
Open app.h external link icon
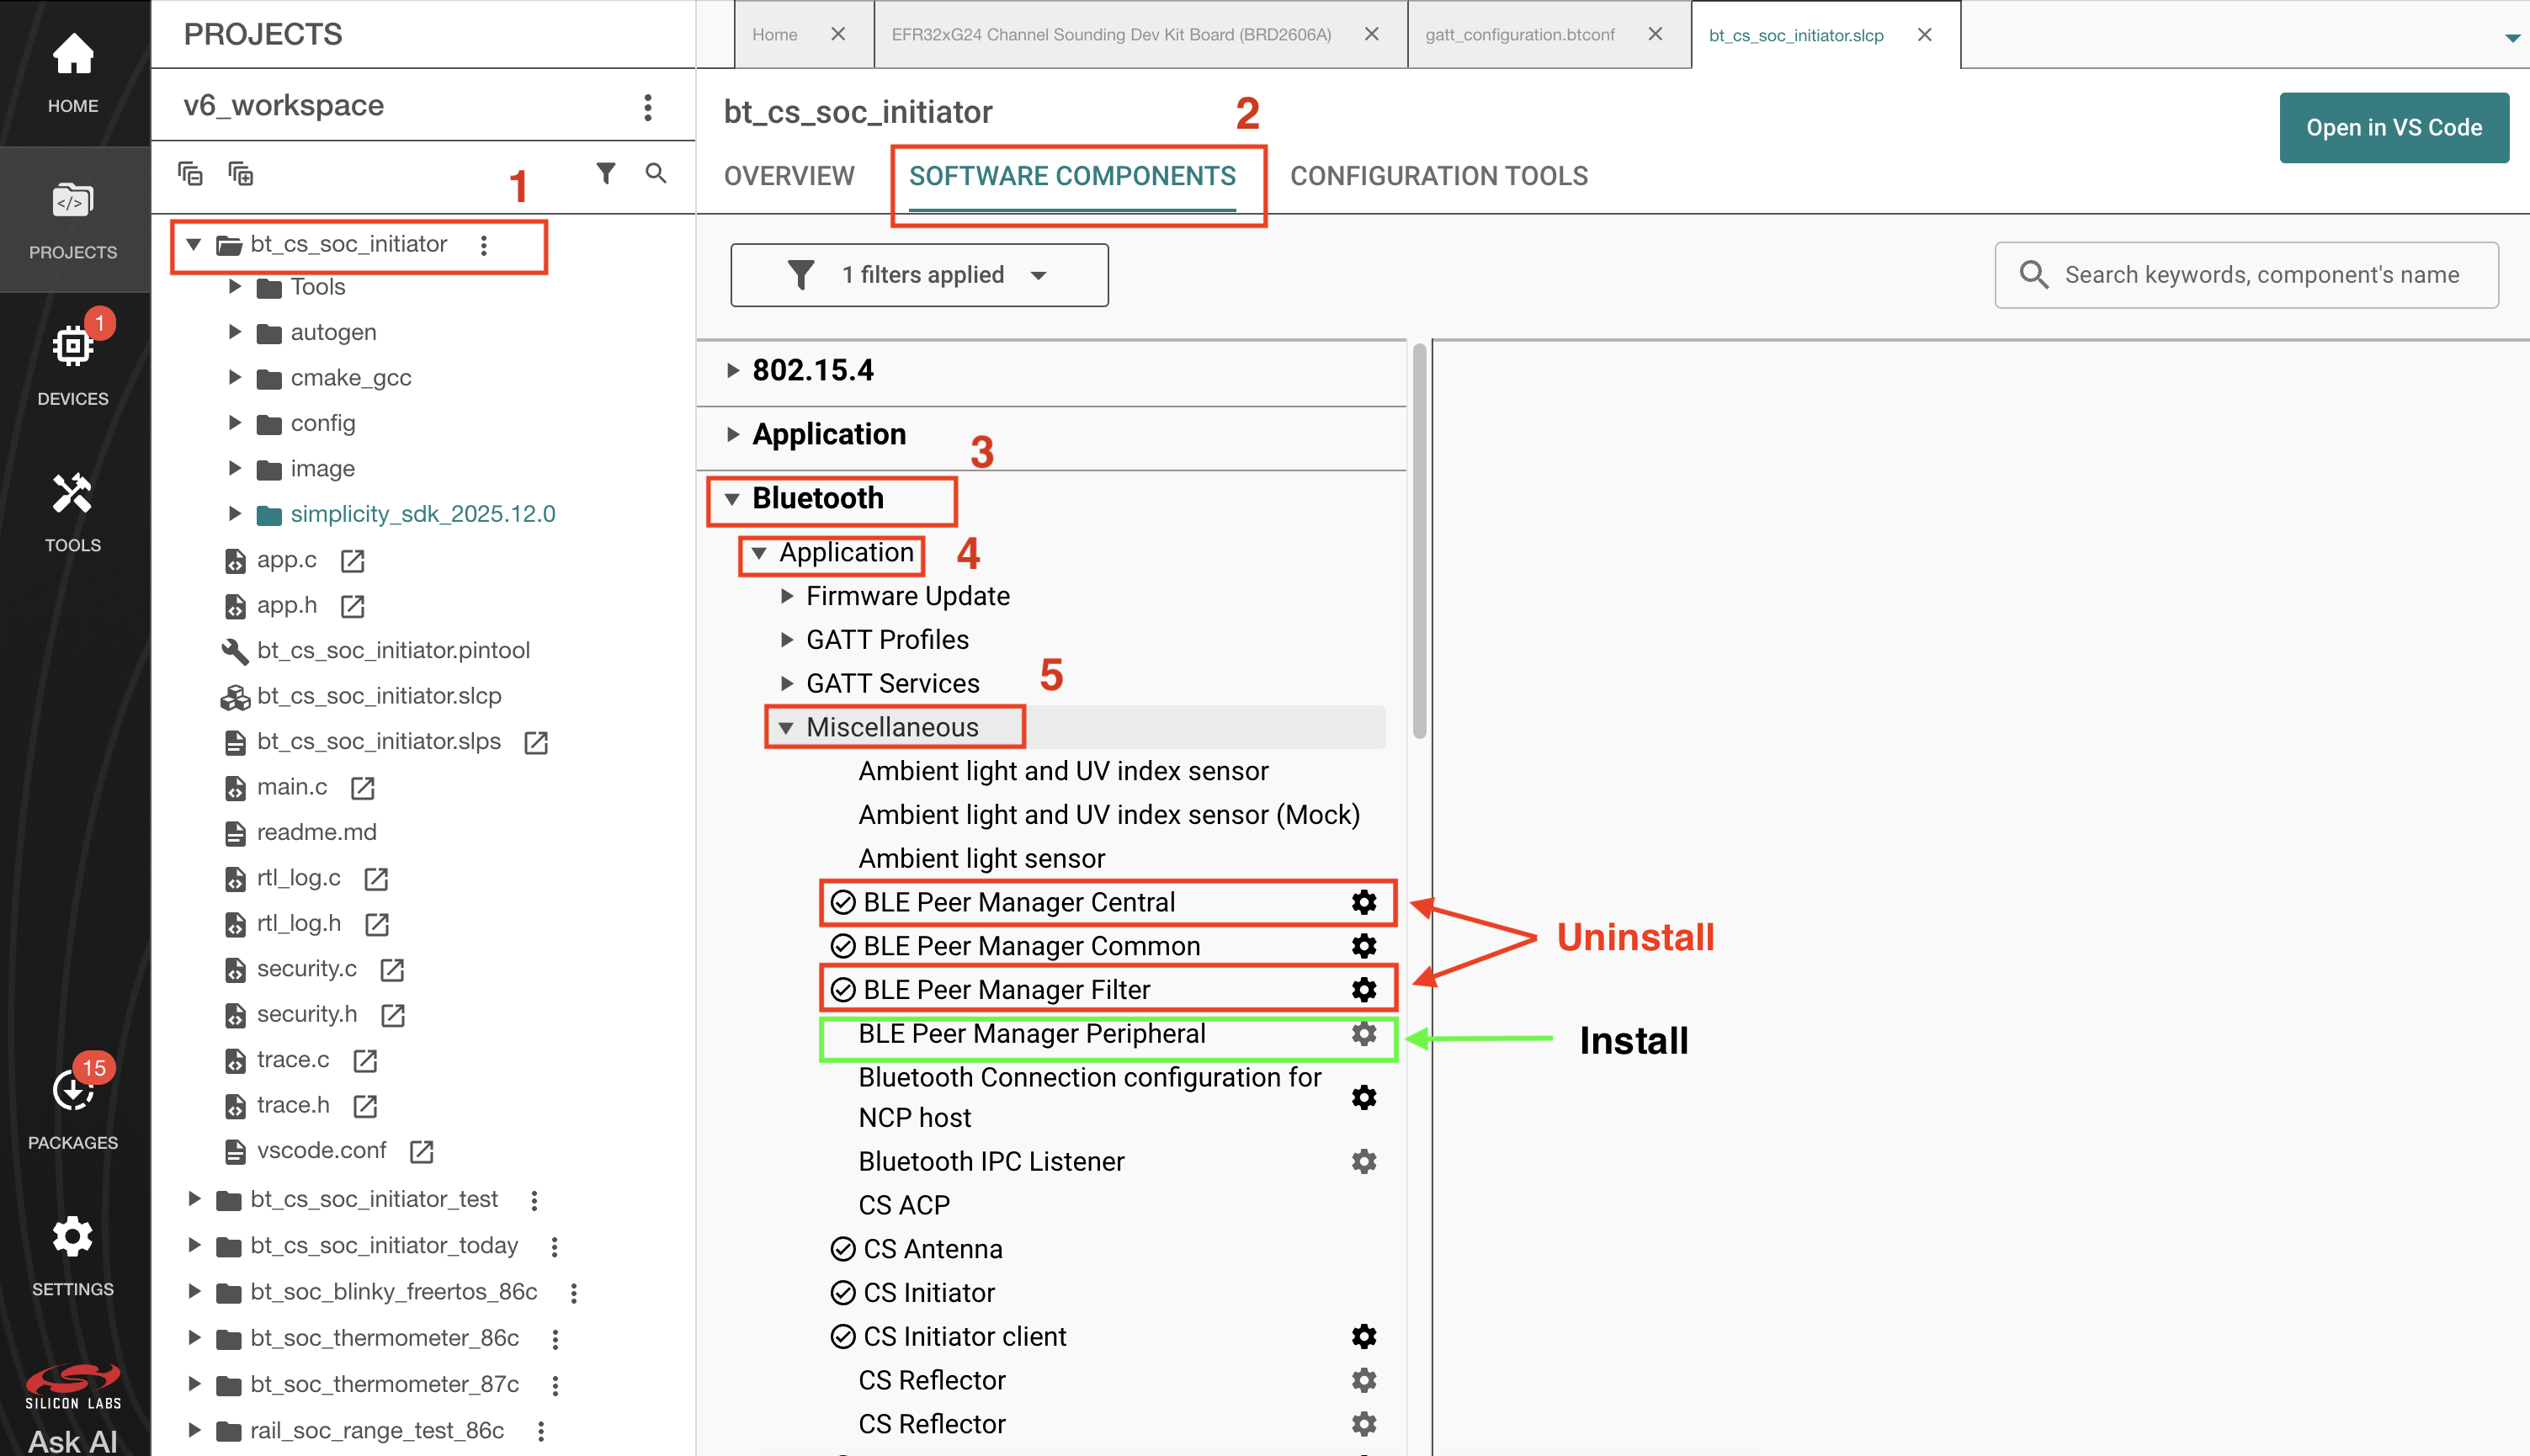353,606
